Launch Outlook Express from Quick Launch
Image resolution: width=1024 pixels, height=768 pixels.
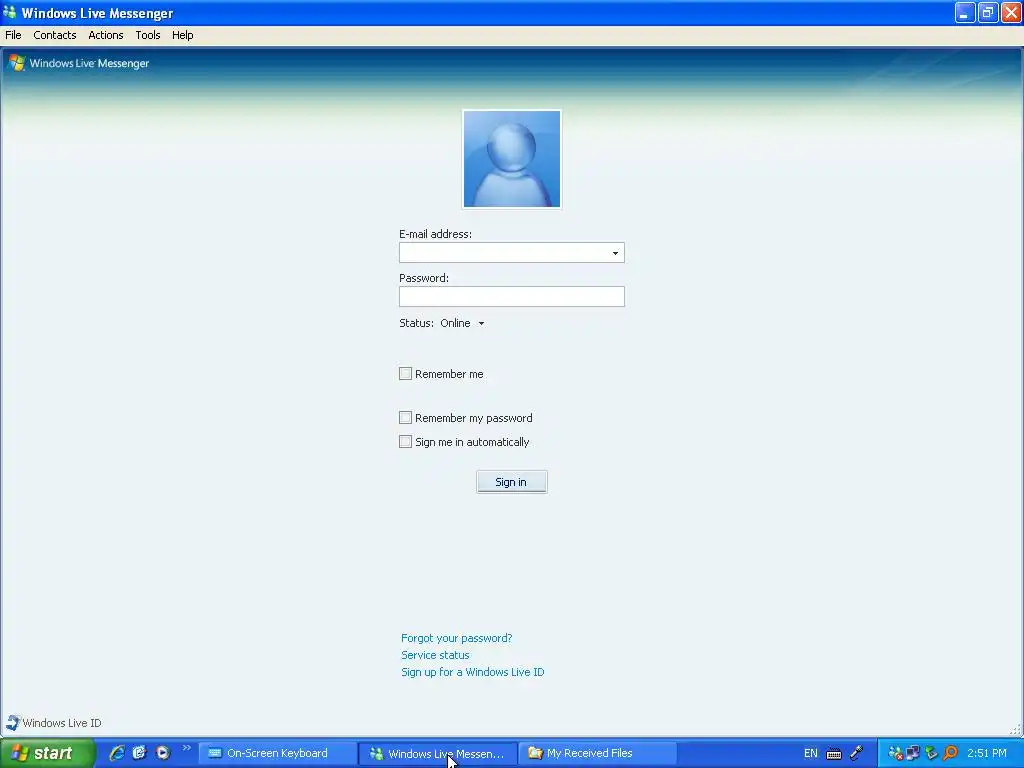pyautogui.click(x=139, y=753)
